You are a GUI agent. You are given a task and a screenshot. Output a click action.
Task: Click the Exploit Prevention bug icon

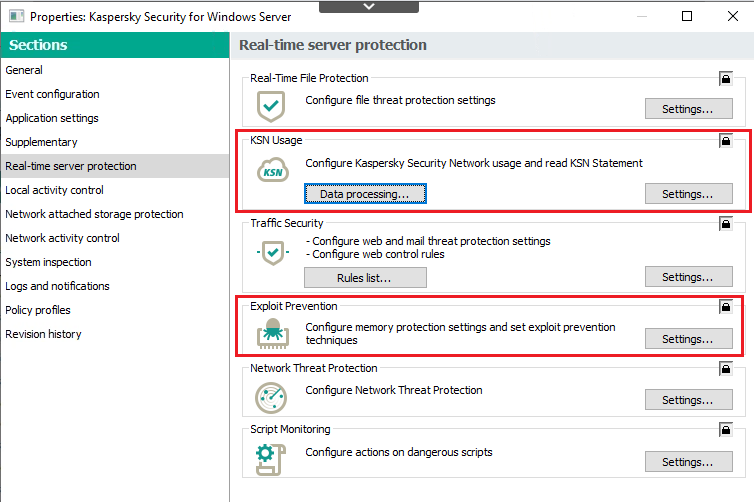click(x=273, y=333)
